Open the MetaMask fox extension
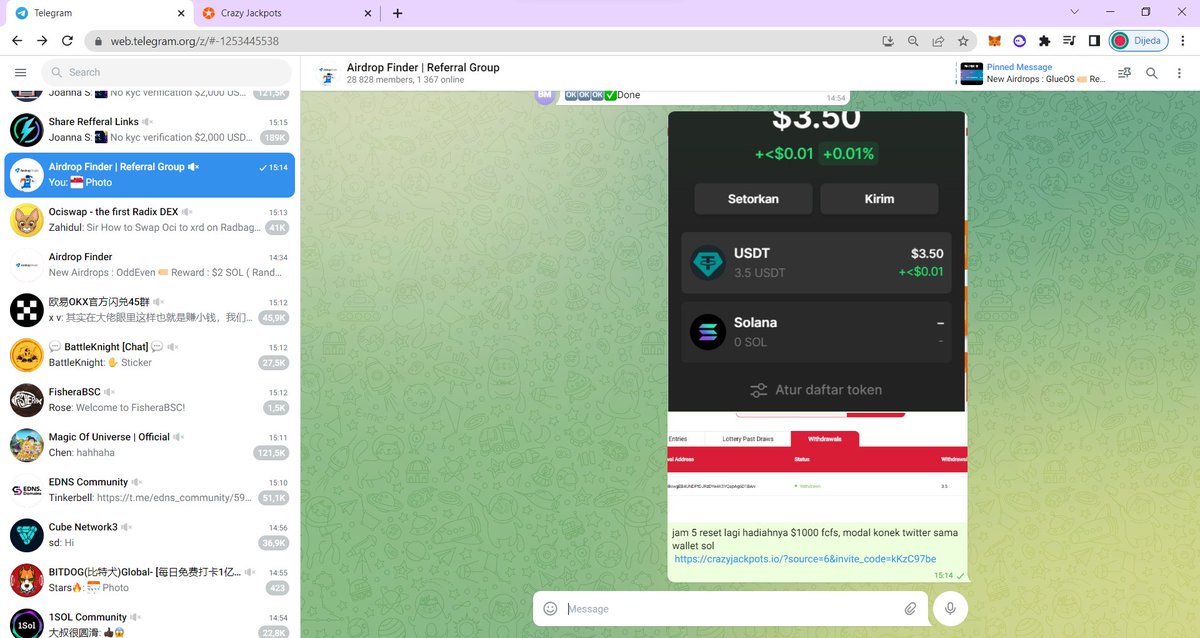The image size is (1200, 638). click(x=995, y=41)
